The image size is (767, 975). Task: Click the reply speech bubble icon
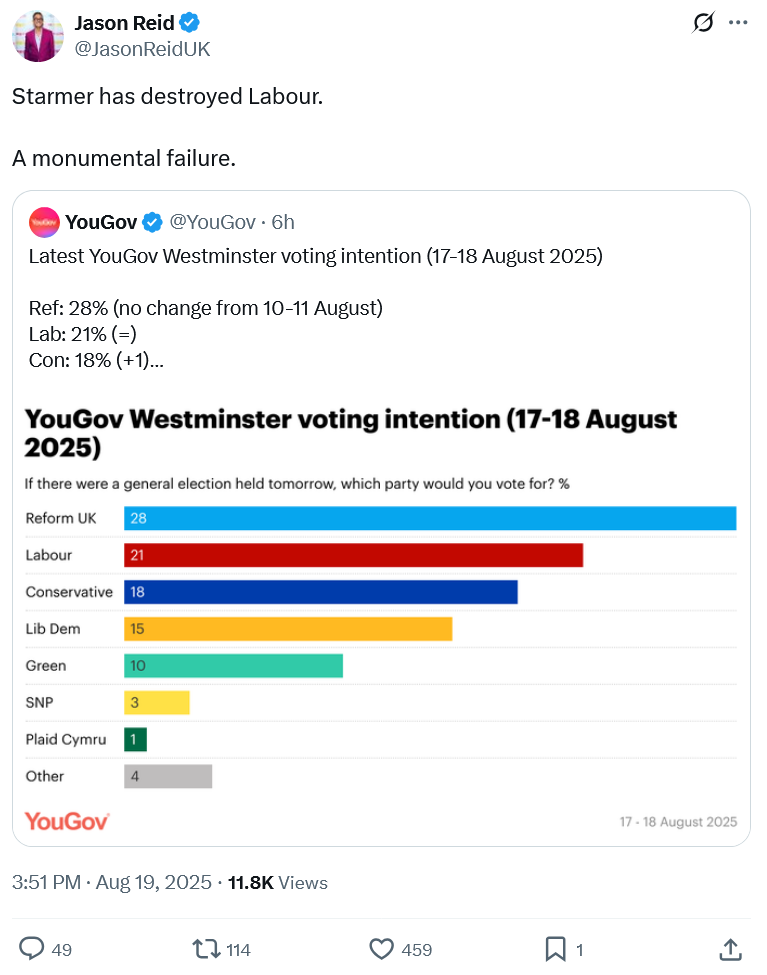(x=32, y=948)
